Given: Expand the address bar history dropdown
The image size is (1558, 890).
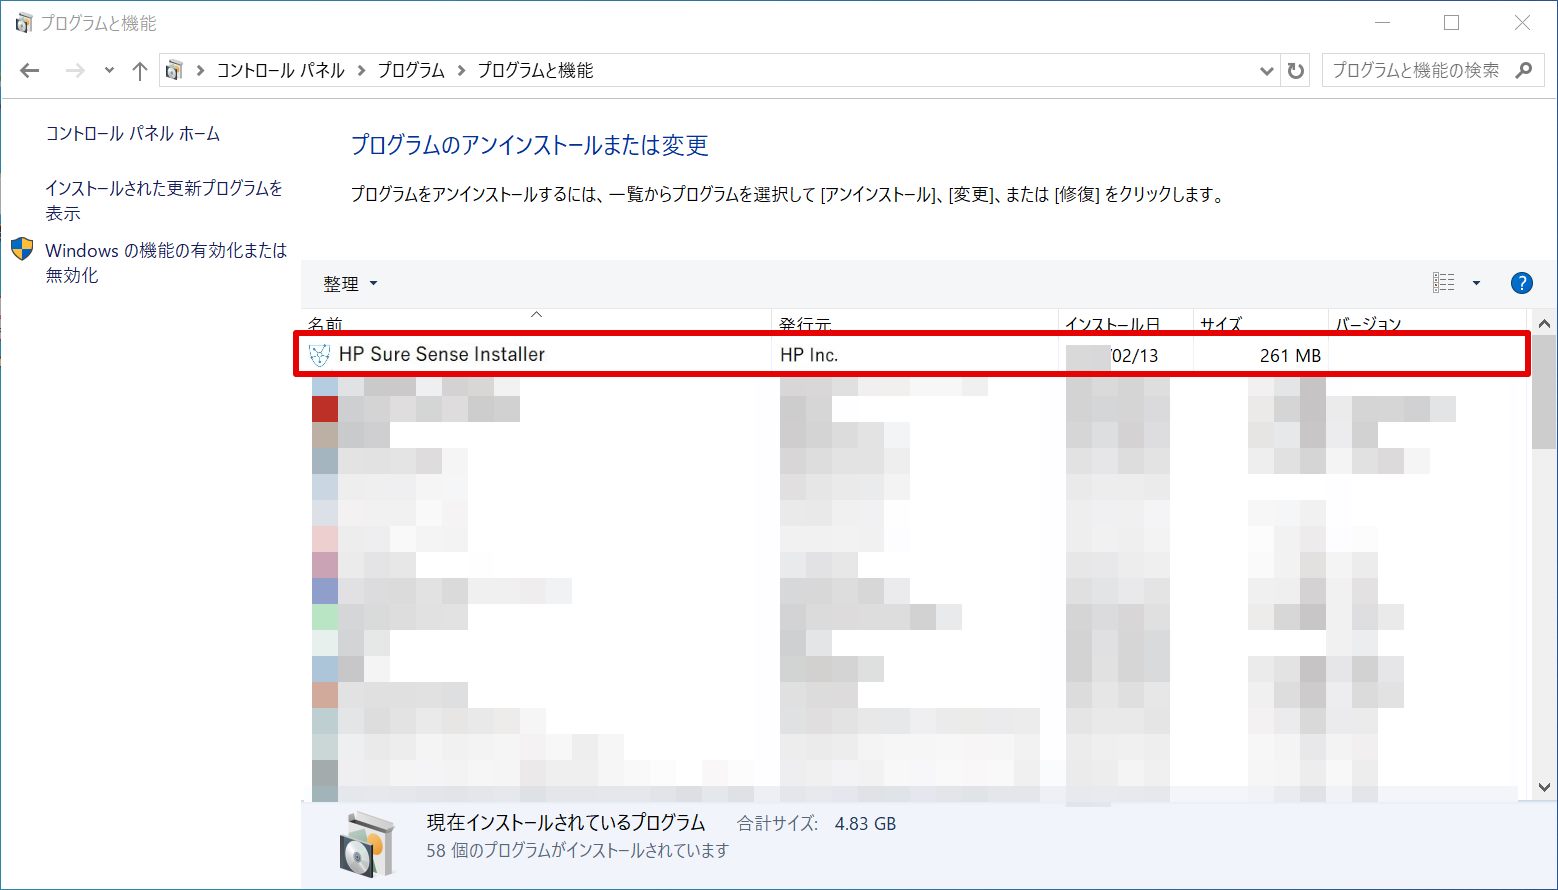Looking at the screenshot, I should [1266, 70].
